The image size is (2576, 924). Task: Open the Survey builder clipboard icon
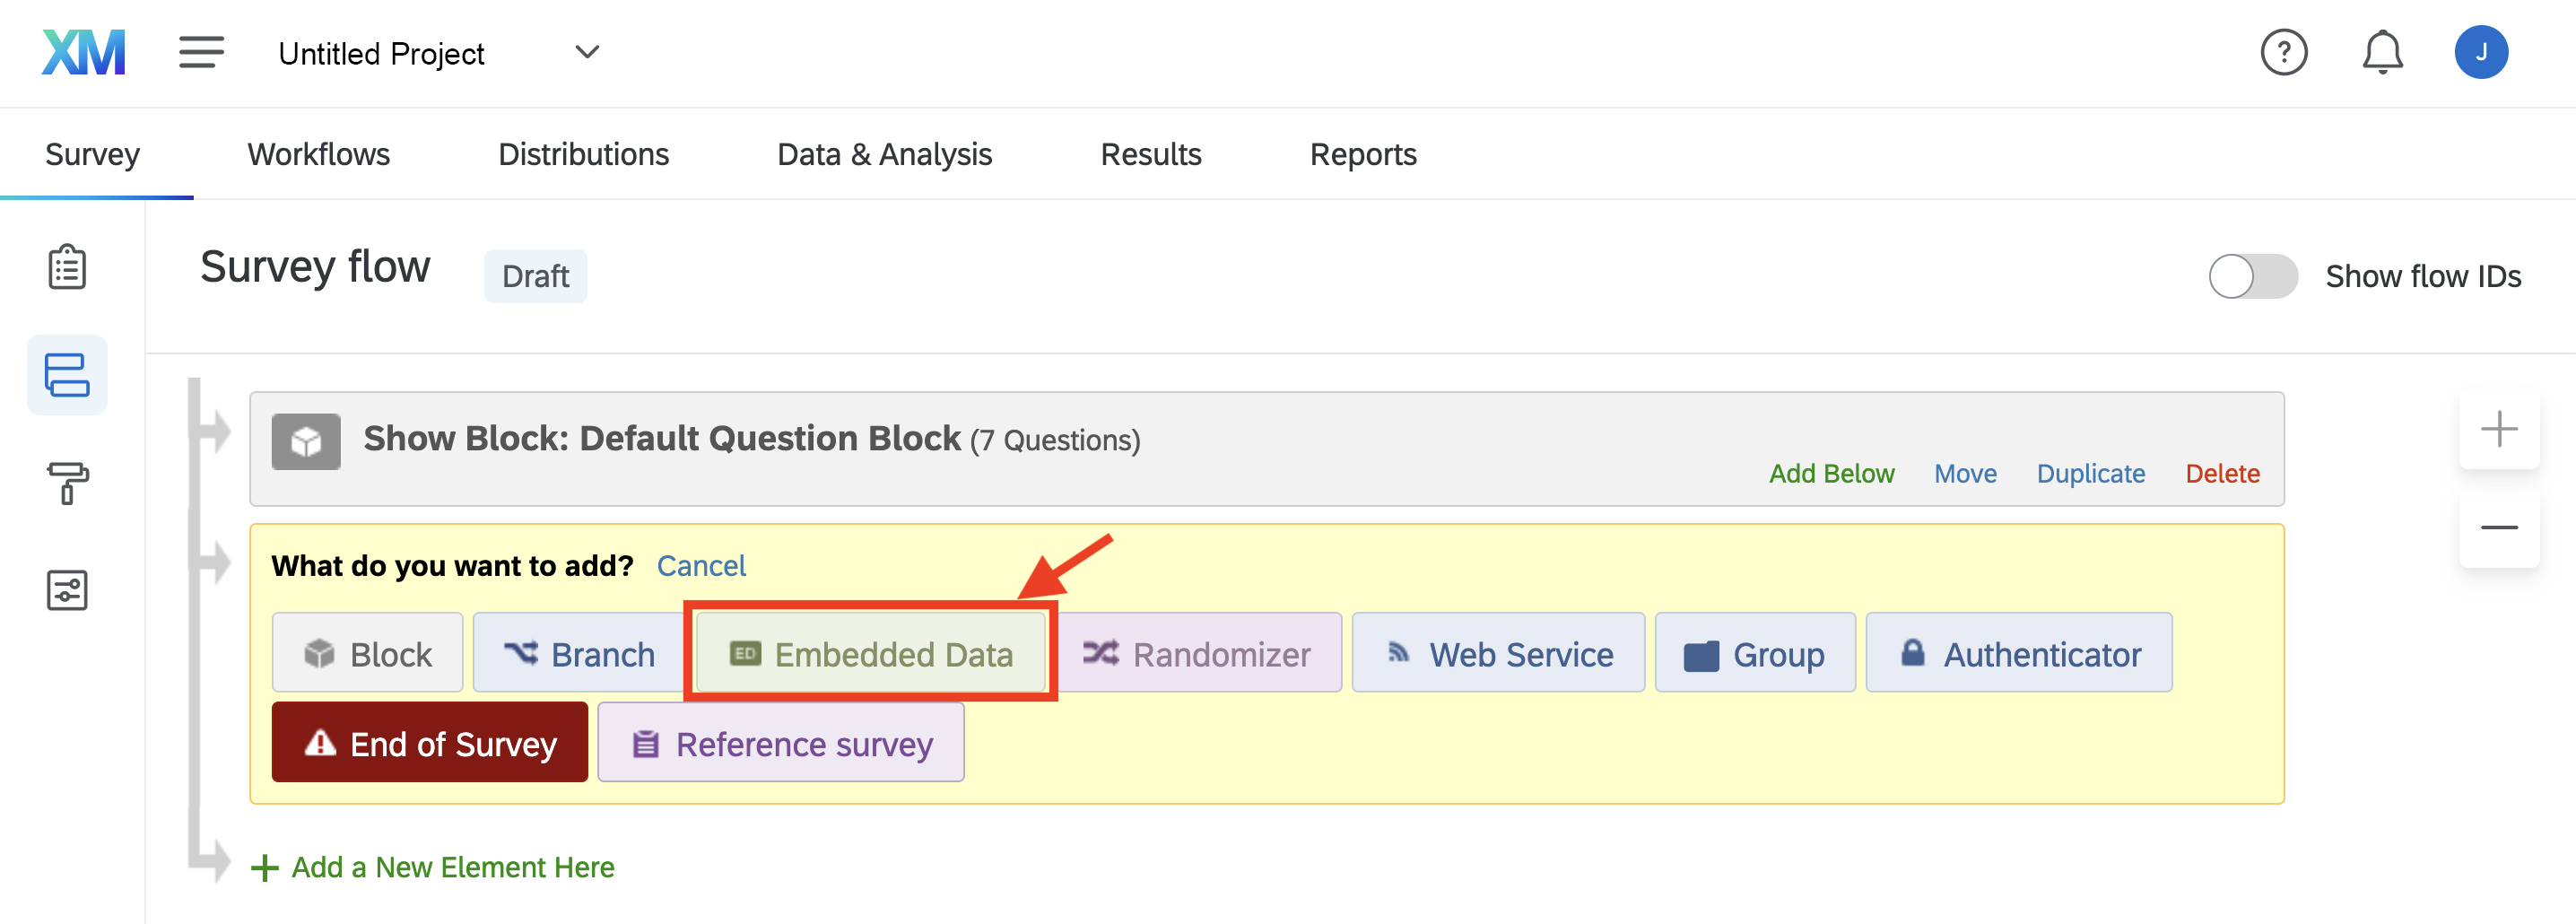(67, 267)
